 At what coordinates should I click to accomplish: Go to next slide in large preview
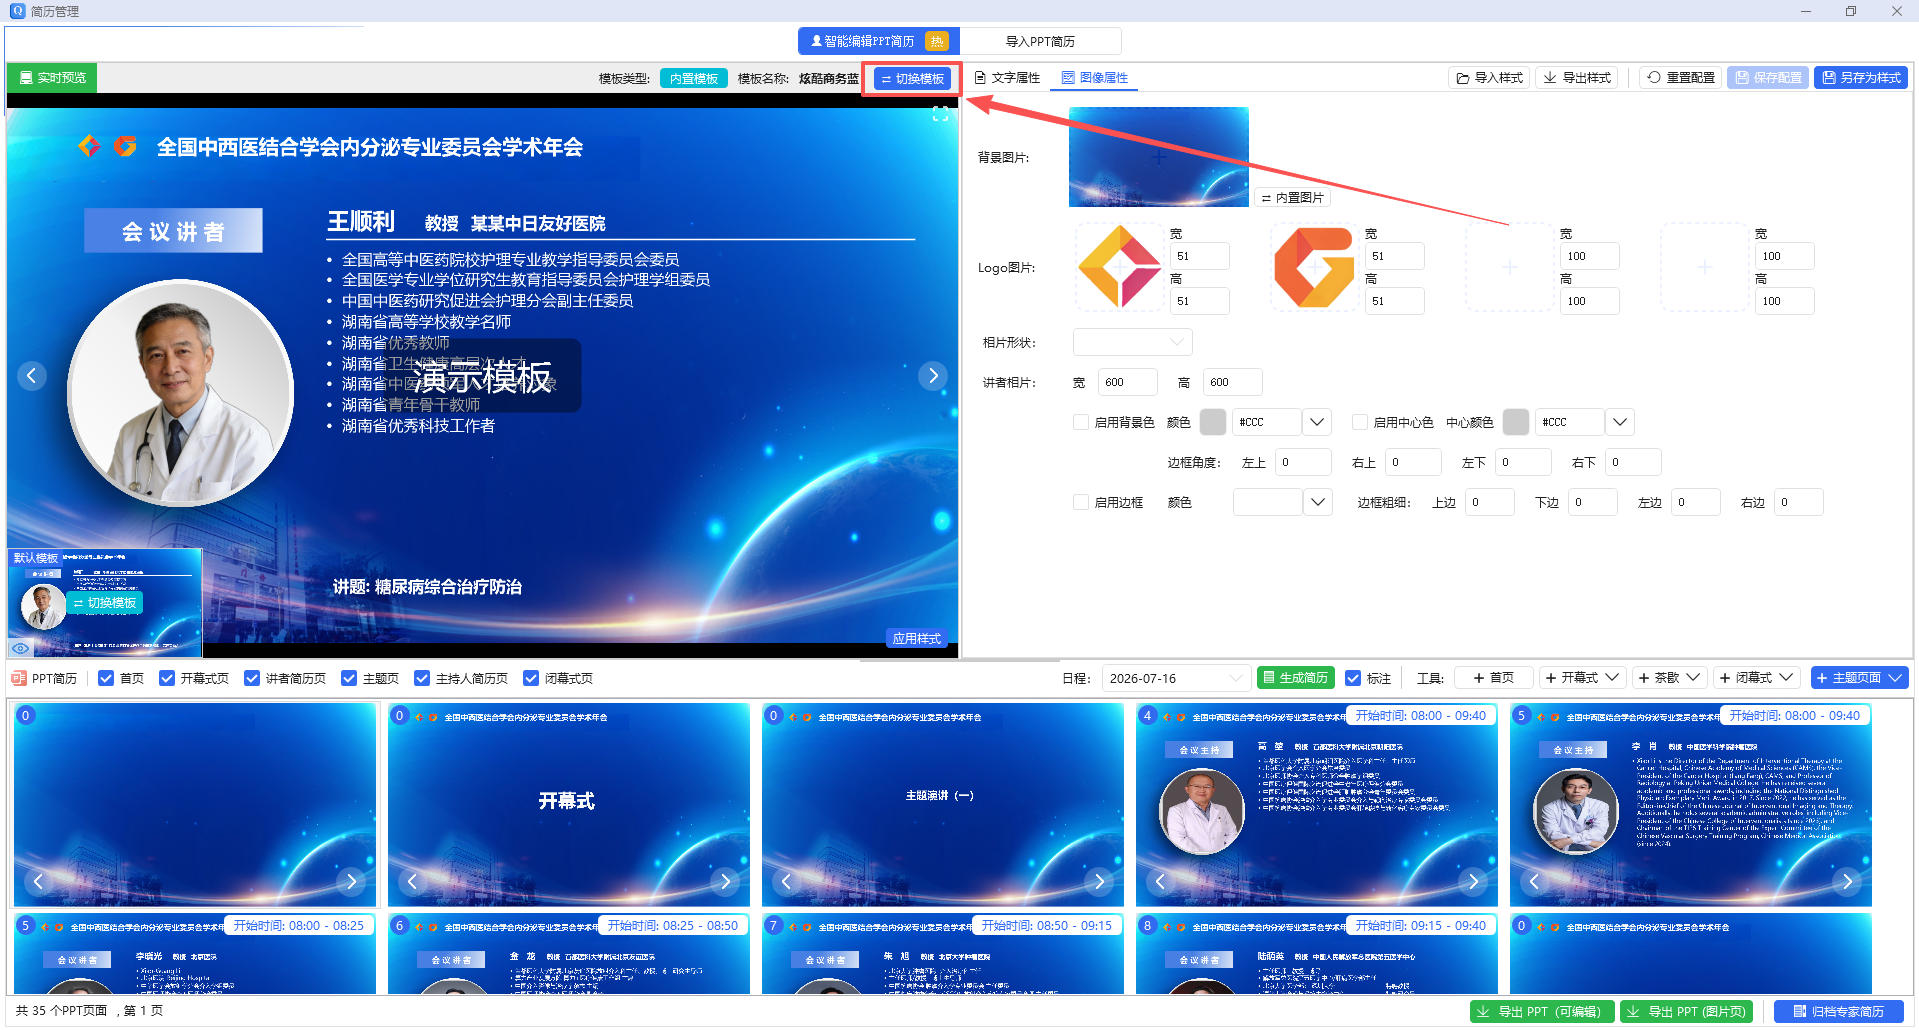[933, 376]
